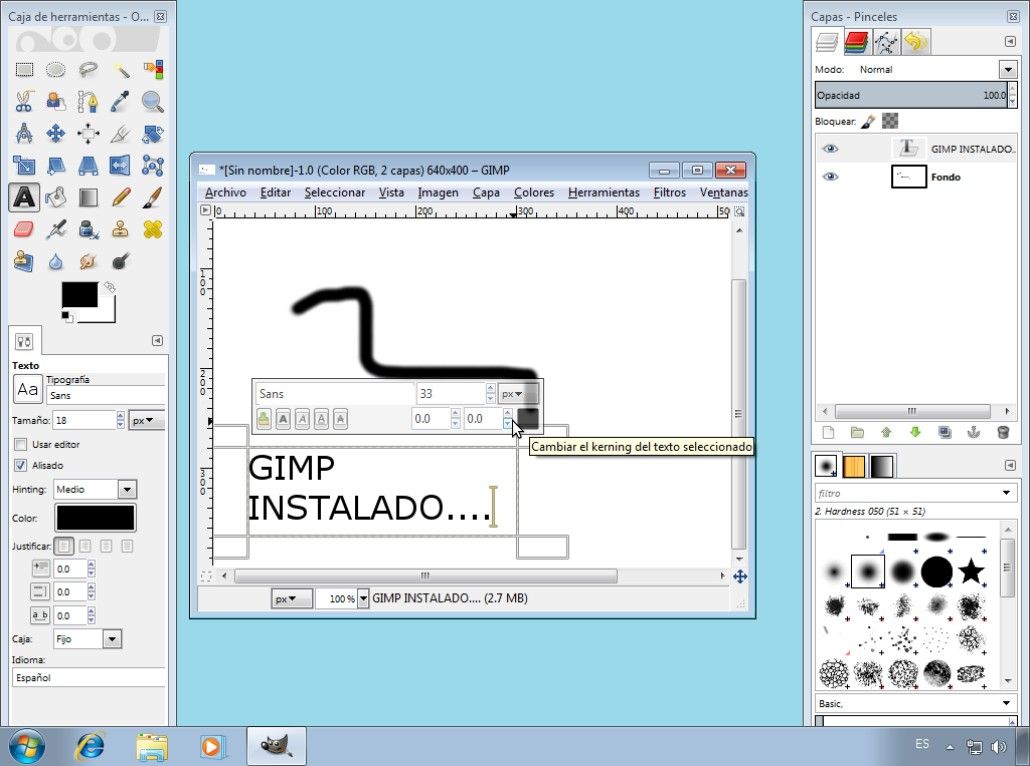Expand the layer Modo dropdown

coord(1007,70)
